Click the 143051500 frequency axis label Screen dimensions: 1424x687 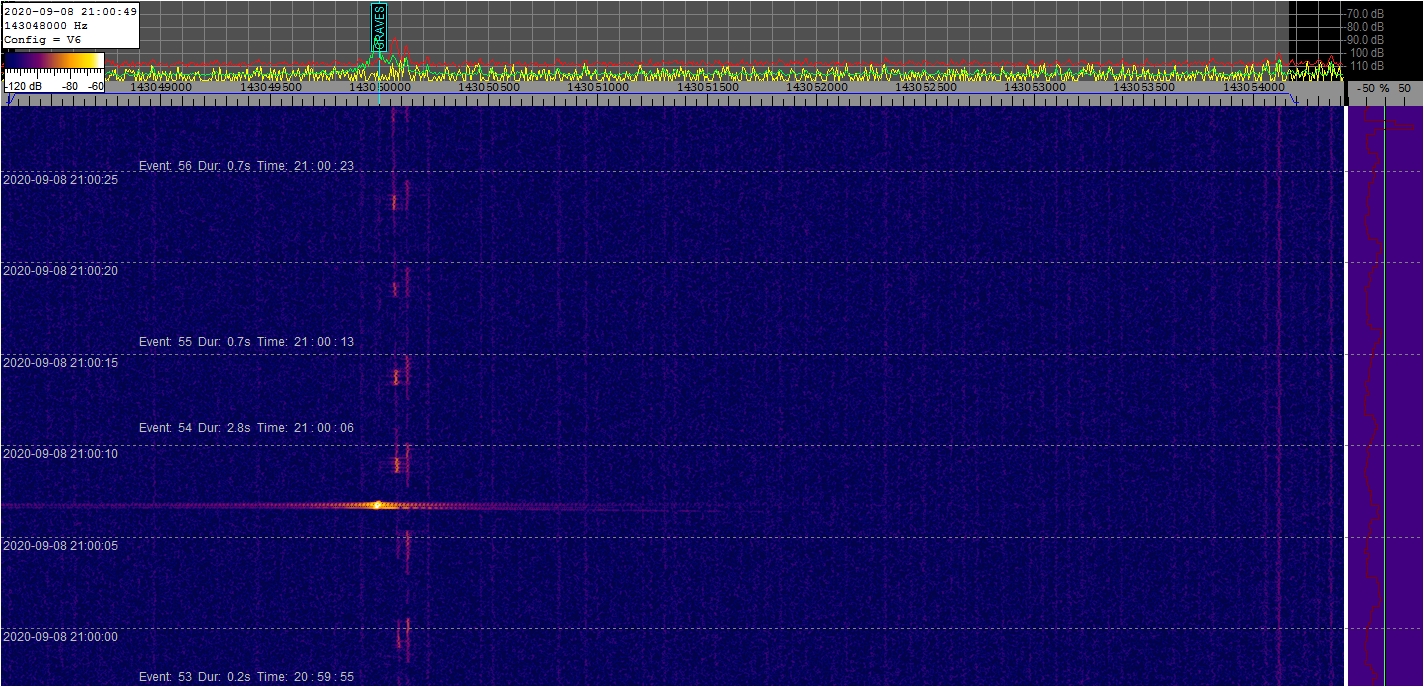(708, 88)
